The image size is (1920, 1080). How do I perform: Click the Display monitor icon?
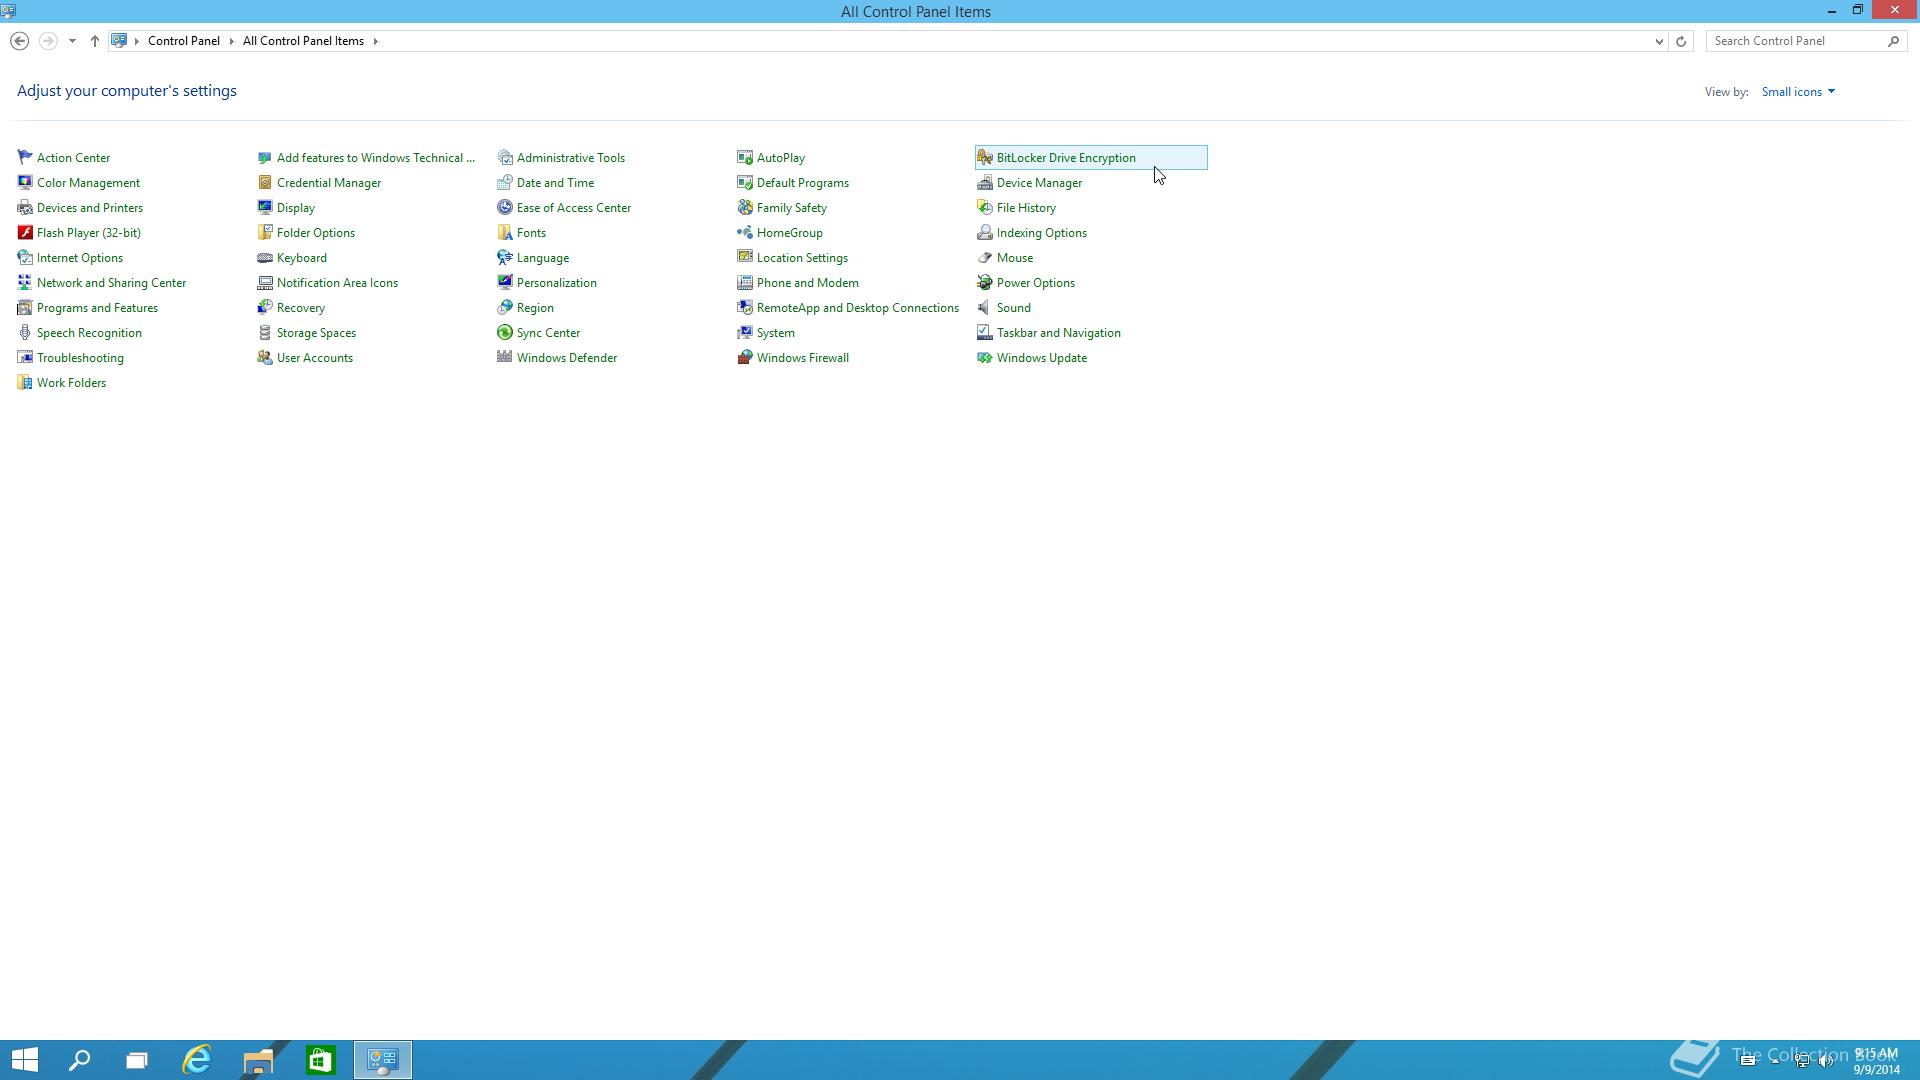[265, 207]
